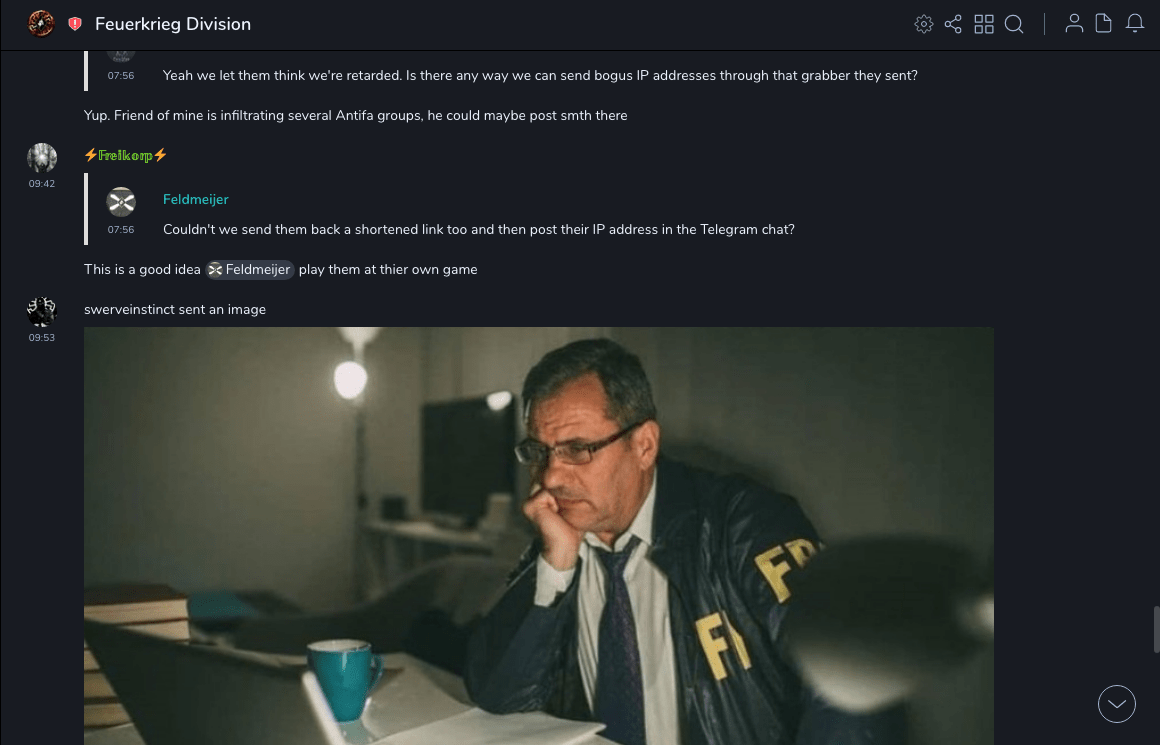Image resolution: width=1160 pixels, height=745 pixels.
Task: Click Feldmeijer's avatar in quoted message
Action: 121,202
